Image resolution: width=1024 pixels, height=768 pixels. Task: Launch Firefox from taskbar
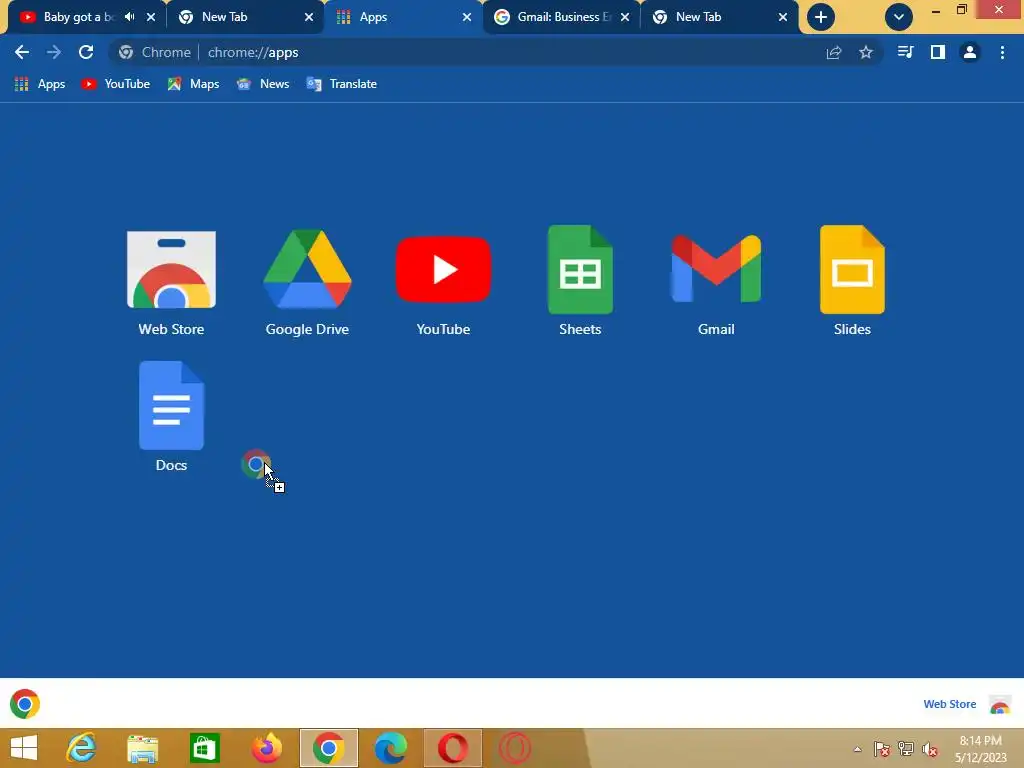(266, 748)
